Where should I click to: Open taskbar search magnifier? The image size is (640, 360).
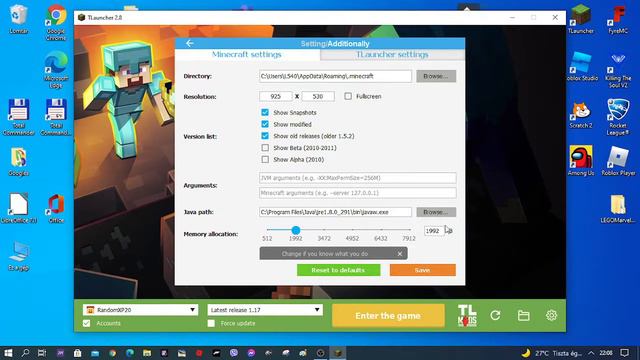point(25,353)
